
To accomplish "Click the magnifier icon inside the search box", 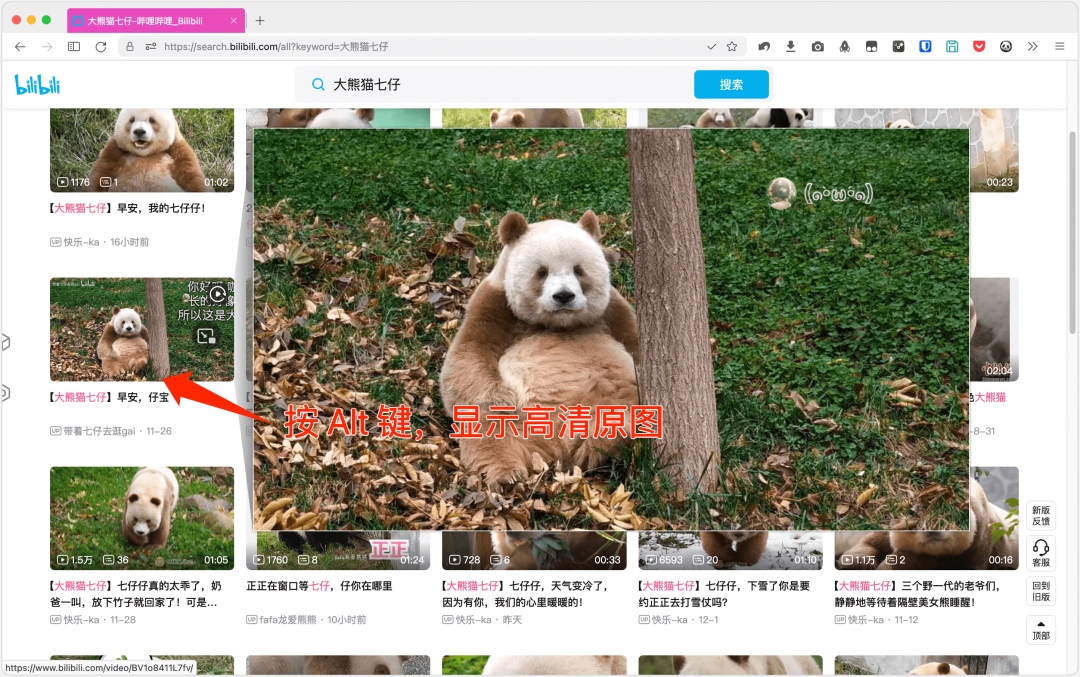I will pos(317,84).
